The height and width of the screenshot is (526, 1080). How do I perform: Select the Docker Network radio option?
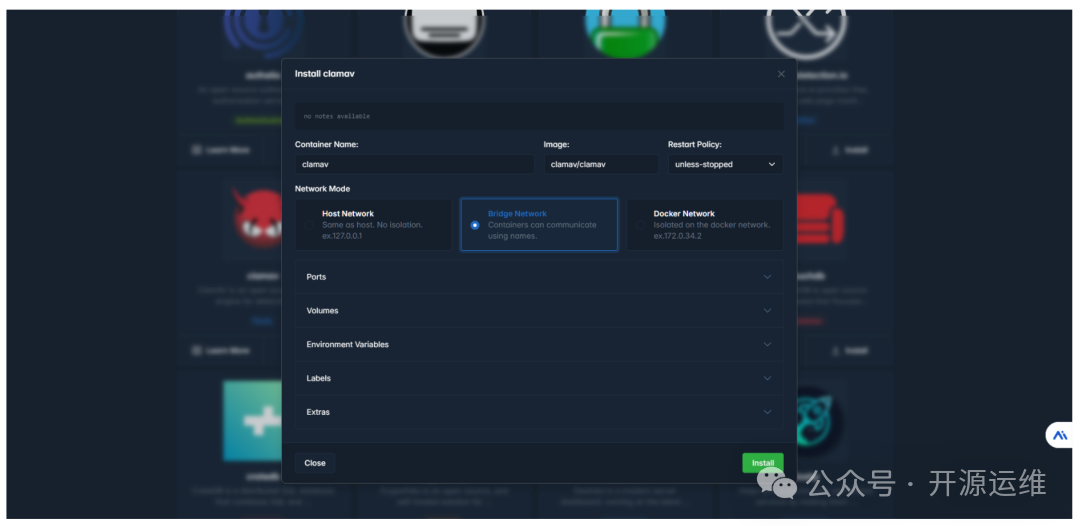pyautogui.click(x=640, y=225)
